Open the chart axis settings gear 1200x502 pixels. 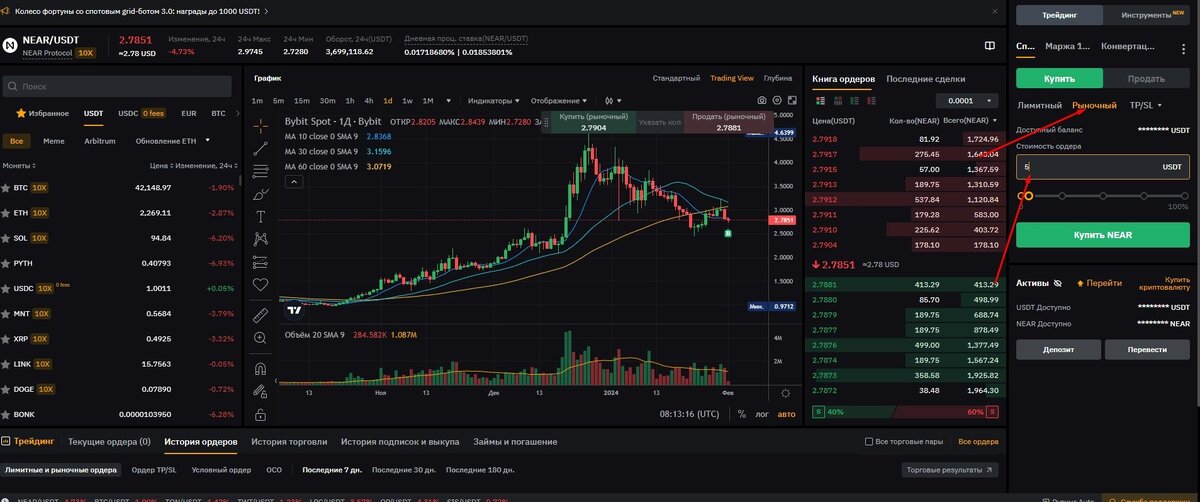785,393
